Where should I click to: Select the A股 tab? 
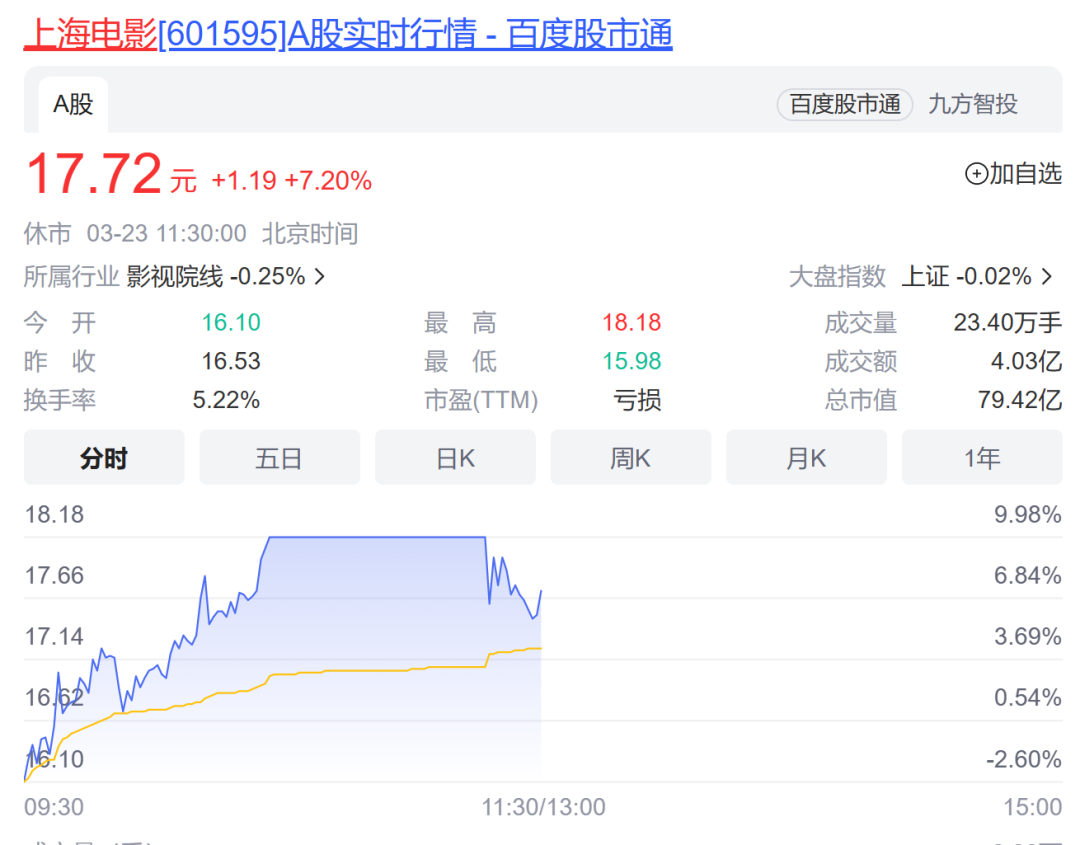[x=73, y=105]
